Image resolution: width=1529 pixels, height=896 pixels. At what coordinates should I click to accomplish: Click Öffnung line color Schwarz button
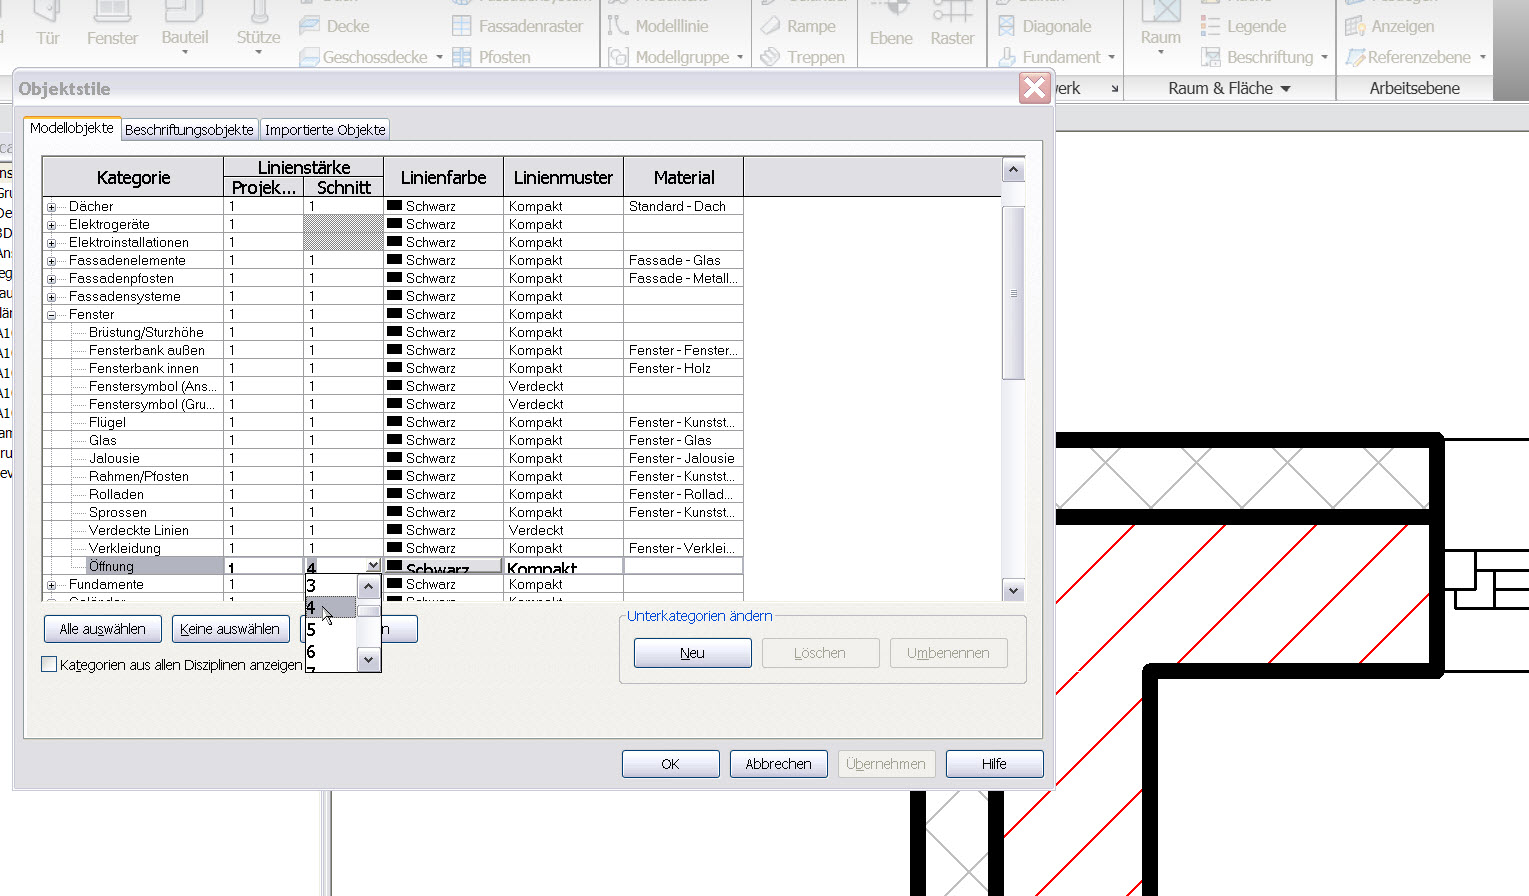[443, 566]
